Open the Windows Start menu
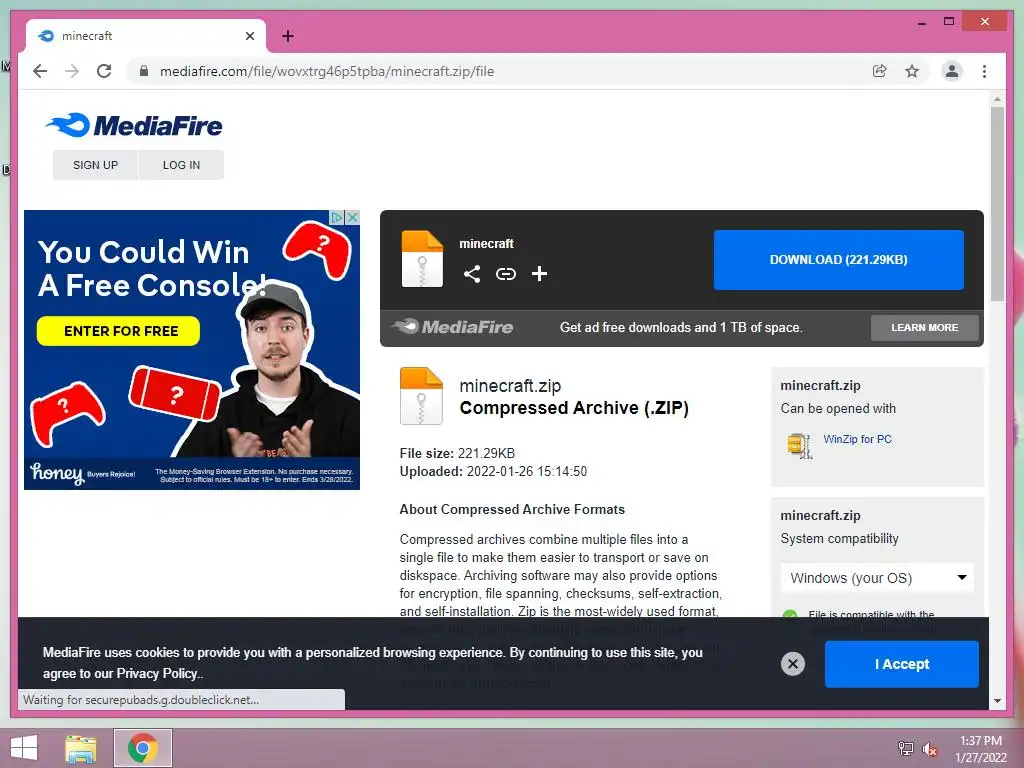 pos(24,748)
